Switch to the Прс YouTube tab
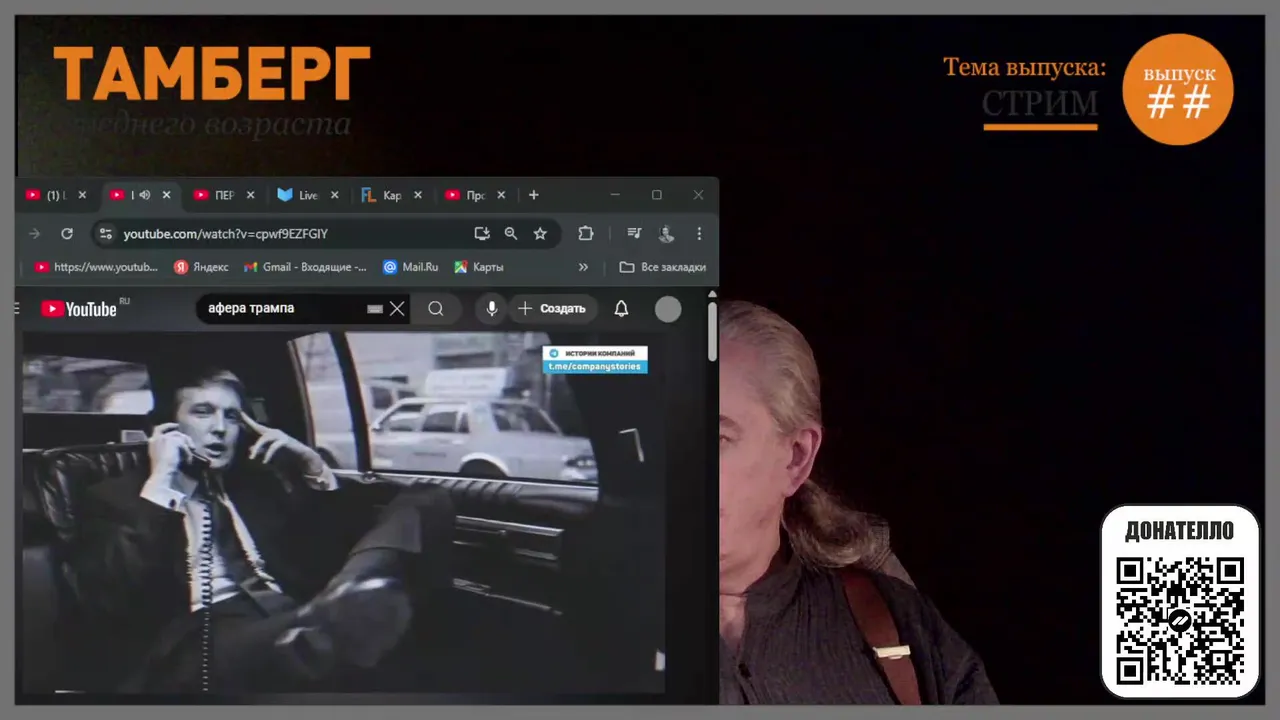The image size is (1280, 720). 466,195
